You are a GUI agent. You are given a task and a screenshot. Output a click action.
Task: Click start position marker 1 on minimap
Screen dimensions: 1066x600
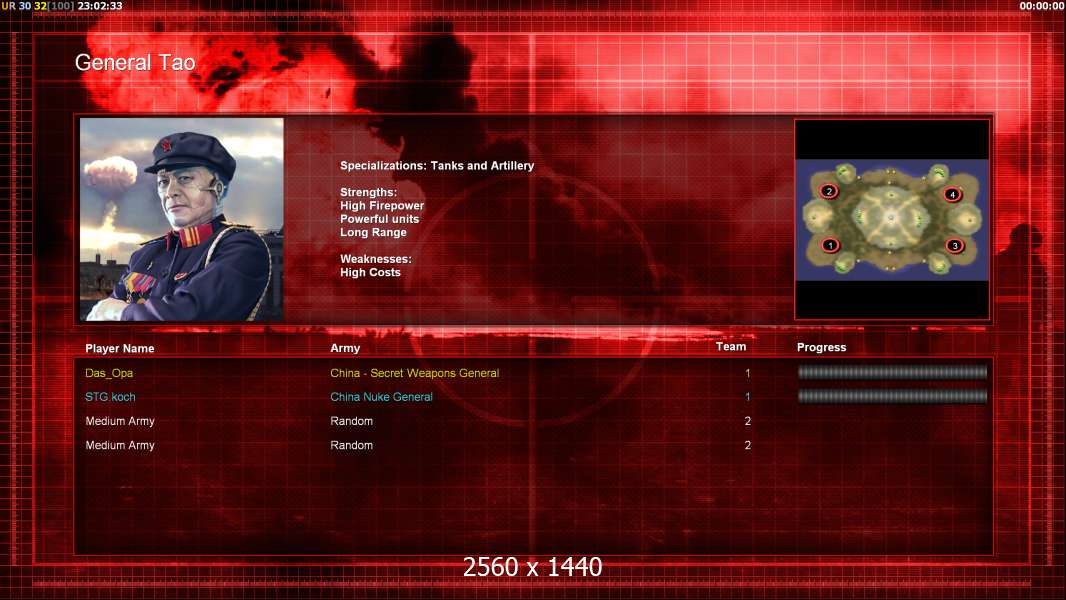[830, 245]
